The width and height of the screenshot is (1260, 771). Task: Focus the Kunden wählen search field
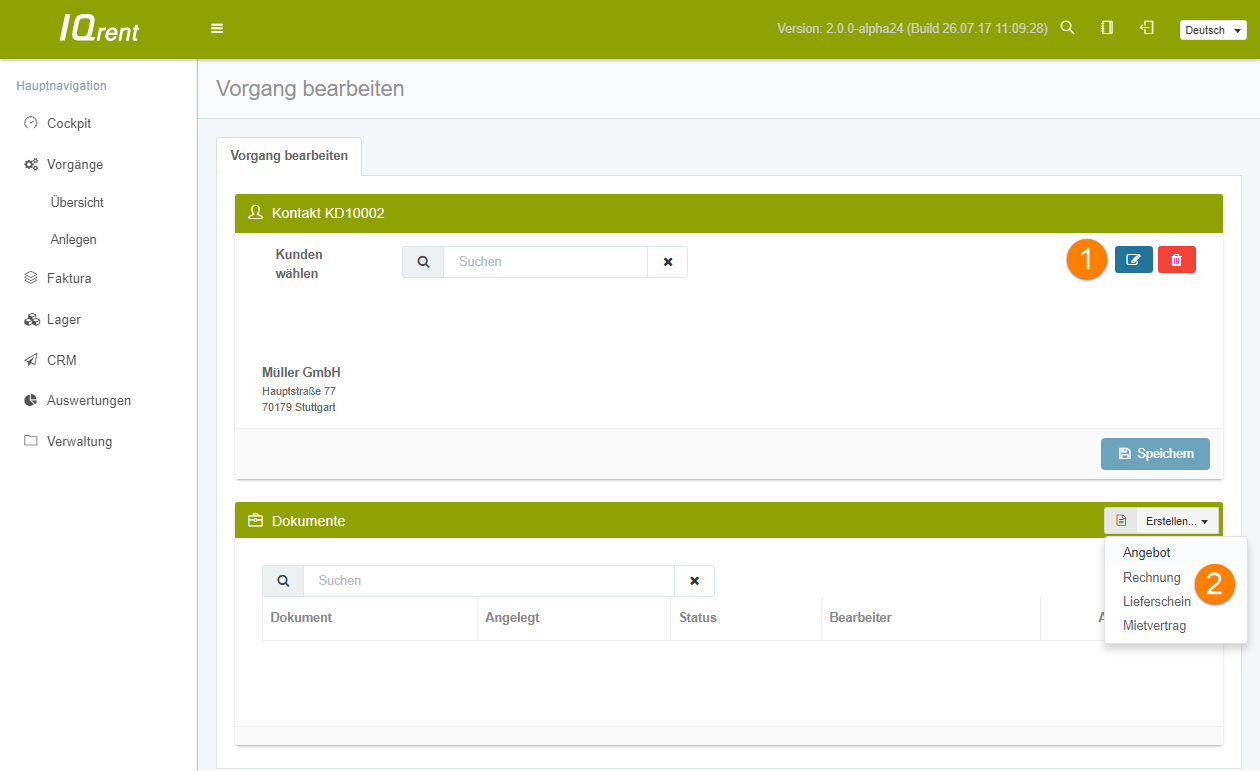tap(546, 262)
